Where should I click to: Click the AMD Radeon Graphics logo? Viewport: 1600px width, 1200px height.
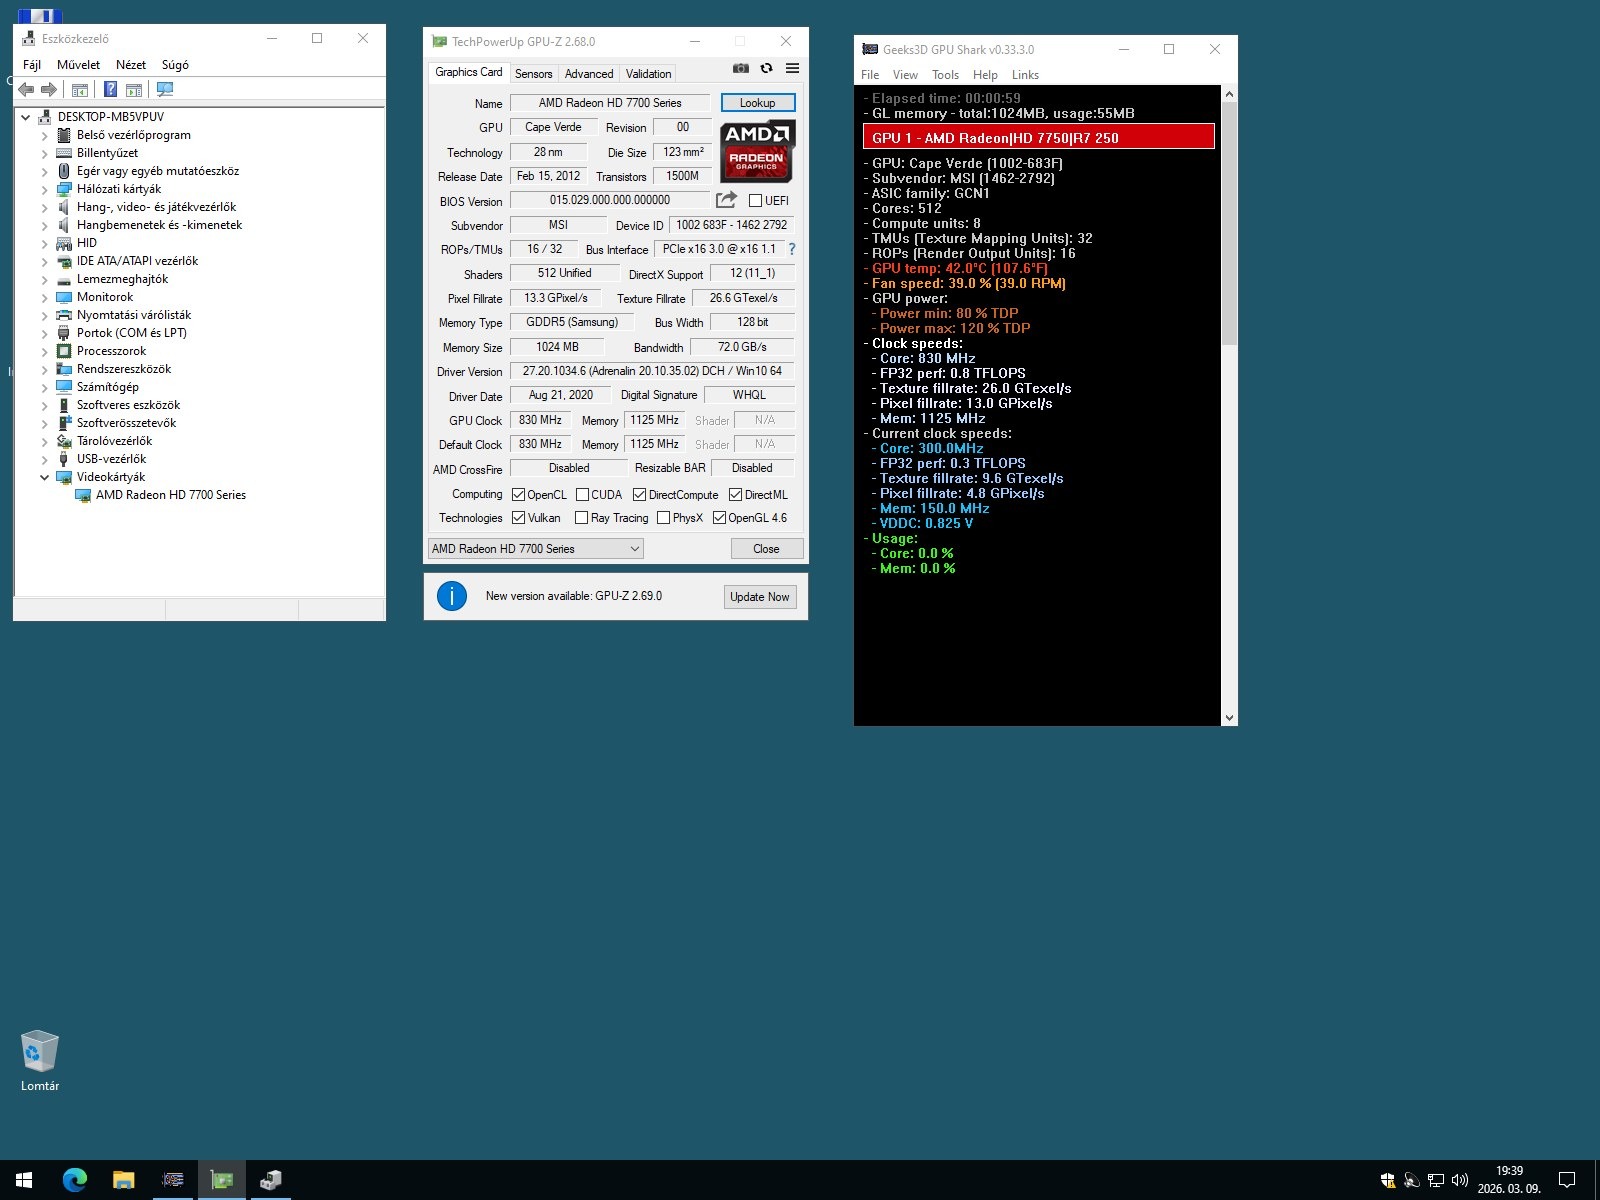pyautogui.click(x=757, y=151)
